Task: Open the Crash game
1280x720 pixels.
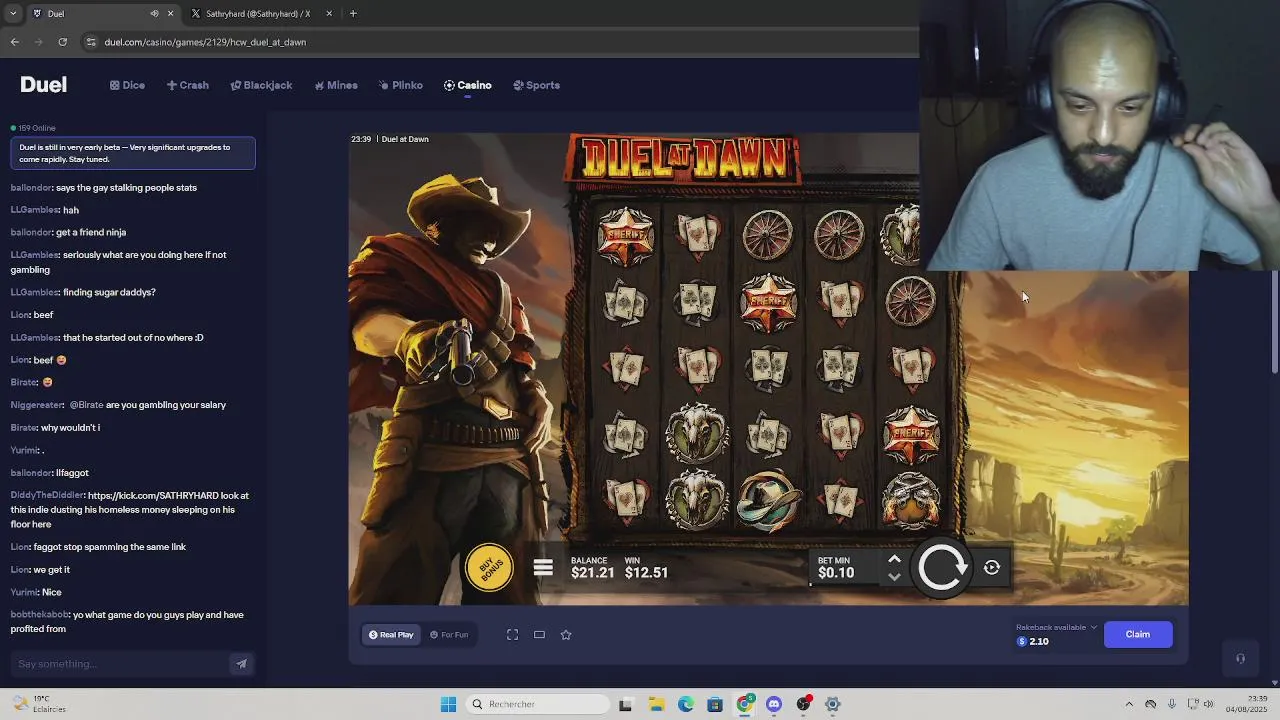Action: click(188, 85)
